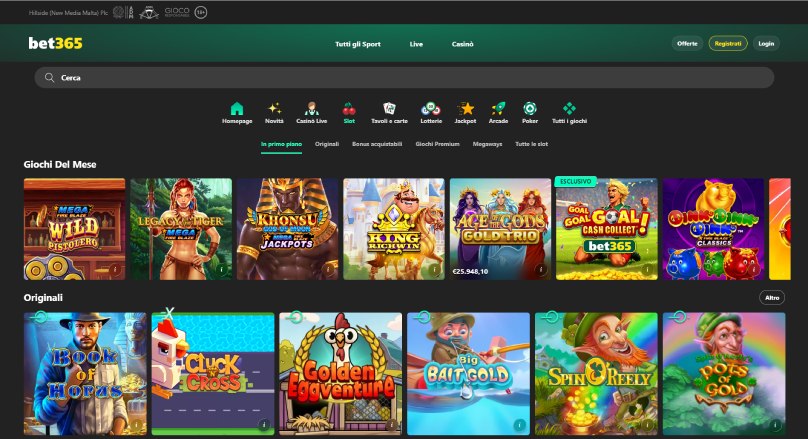
Task: Launch Book of Horus game
Action: coord(85,374)
